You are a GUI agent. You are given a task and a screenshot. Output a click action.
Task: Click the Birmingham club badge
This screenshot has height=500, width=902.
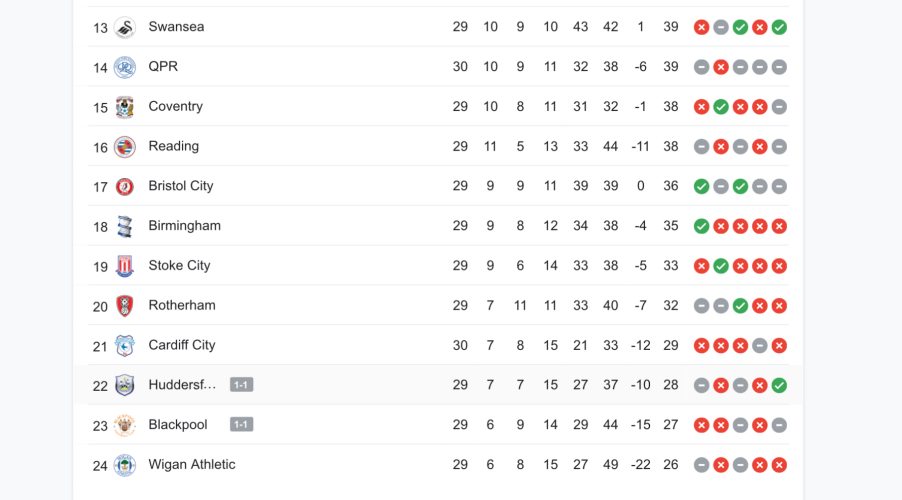(x=124, y=227)
